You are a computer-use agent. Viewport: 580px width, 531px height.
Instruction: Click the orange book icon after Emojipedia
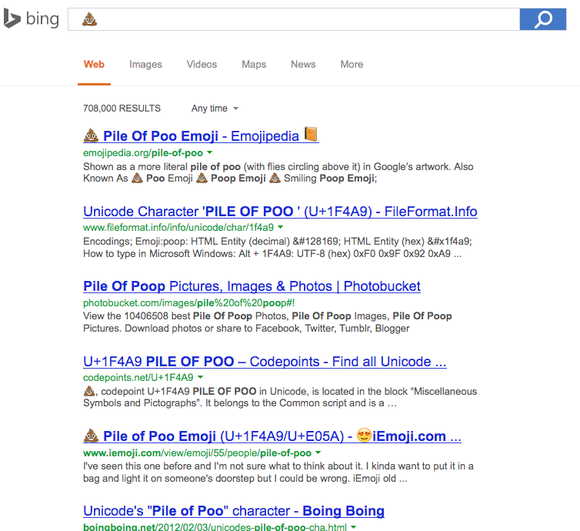(311, 134)
